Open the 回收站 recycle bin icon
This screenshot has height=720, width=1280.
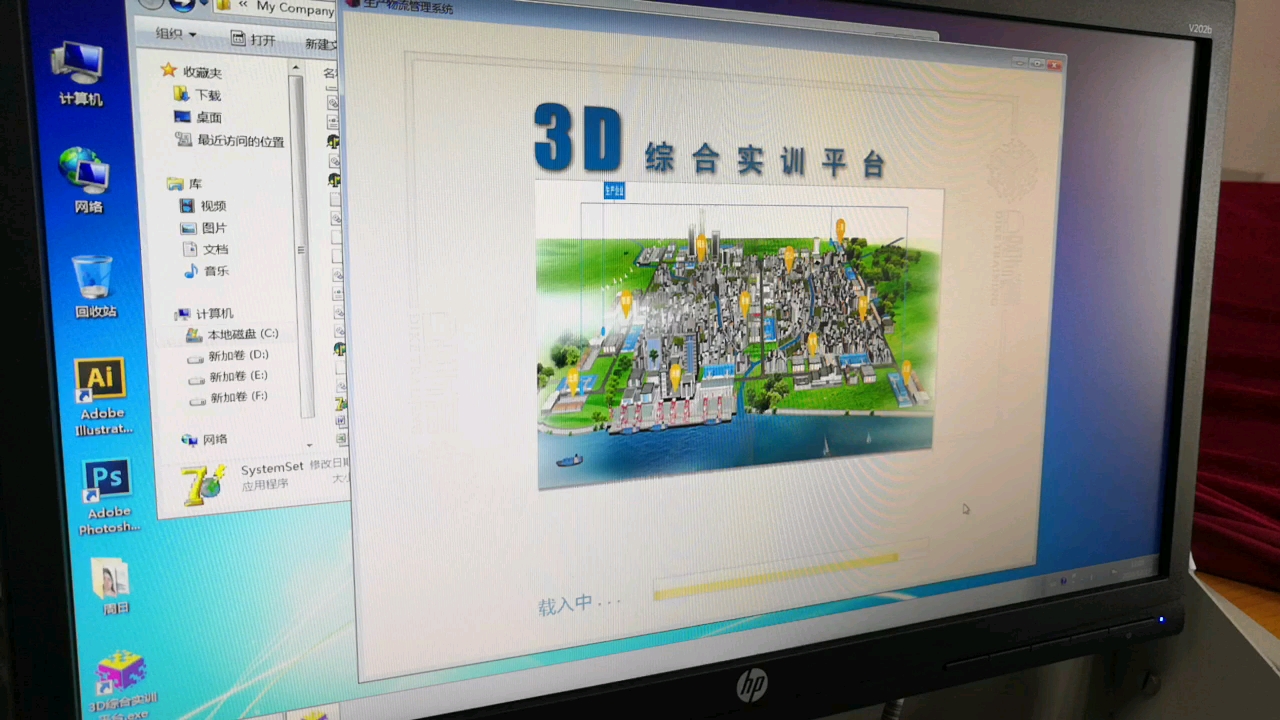pyautogui.click(x=94, y=286)
